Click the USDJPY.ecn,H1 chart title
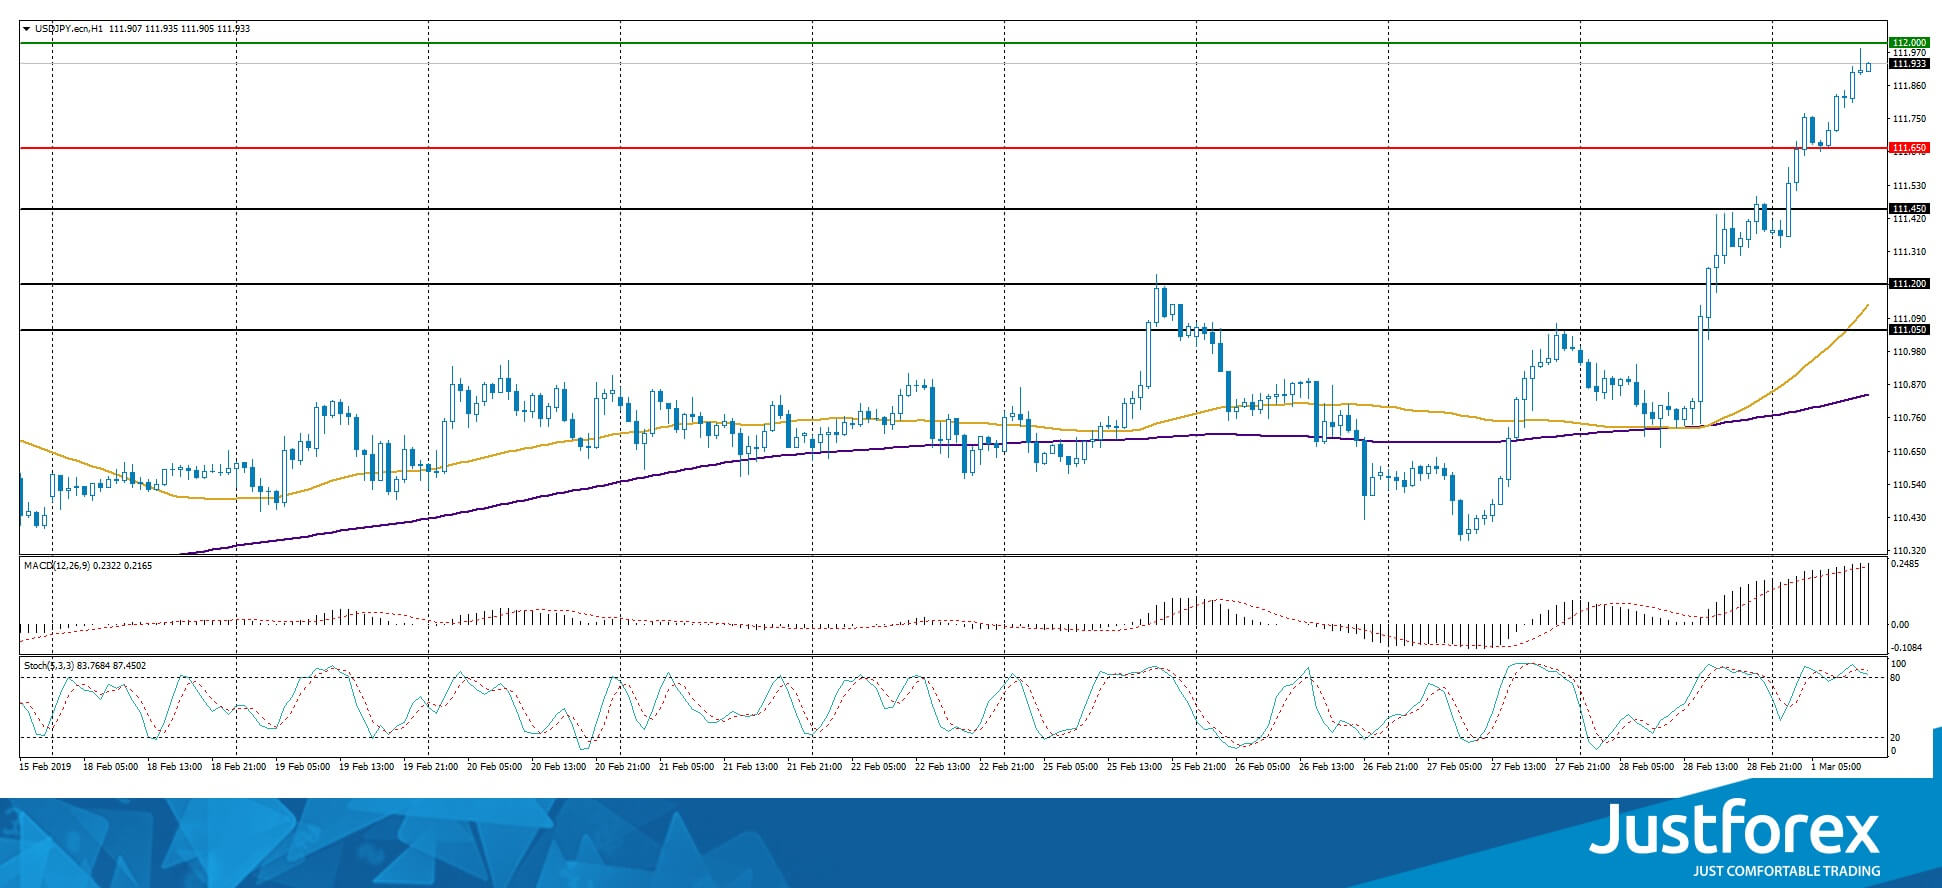Viewport: 1942px width, 888px height. (x=69, y=29)
